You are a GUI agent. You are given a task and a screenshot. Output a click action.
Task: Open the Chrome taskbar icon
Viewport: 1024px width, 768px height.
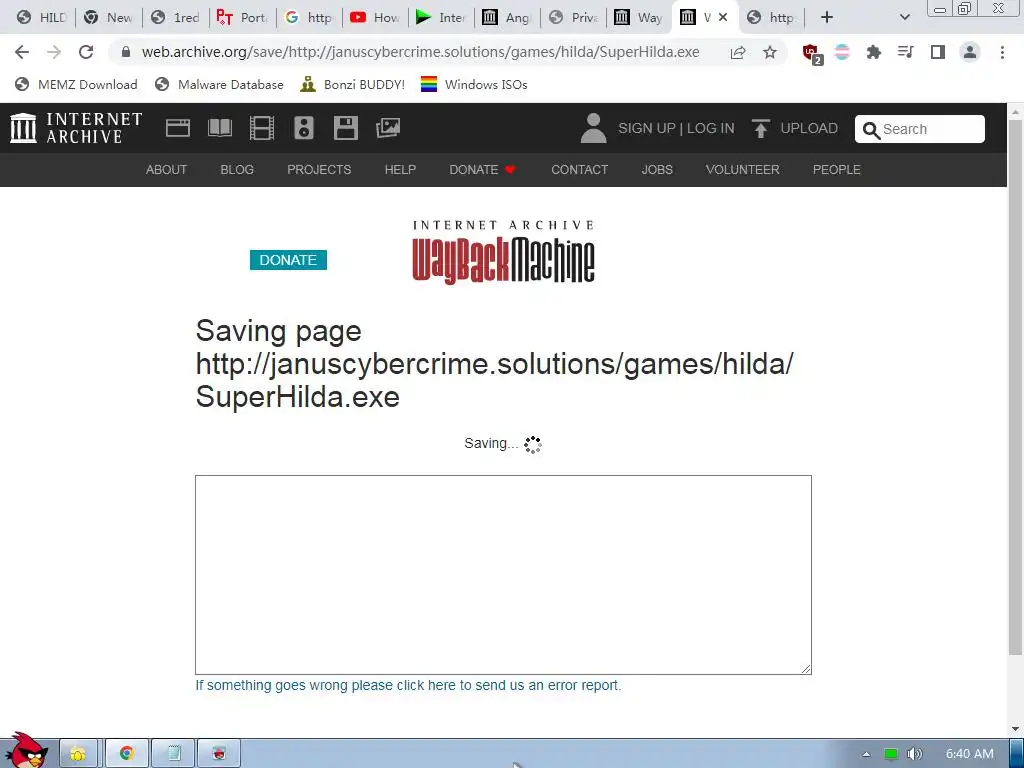tap(127, 754)
